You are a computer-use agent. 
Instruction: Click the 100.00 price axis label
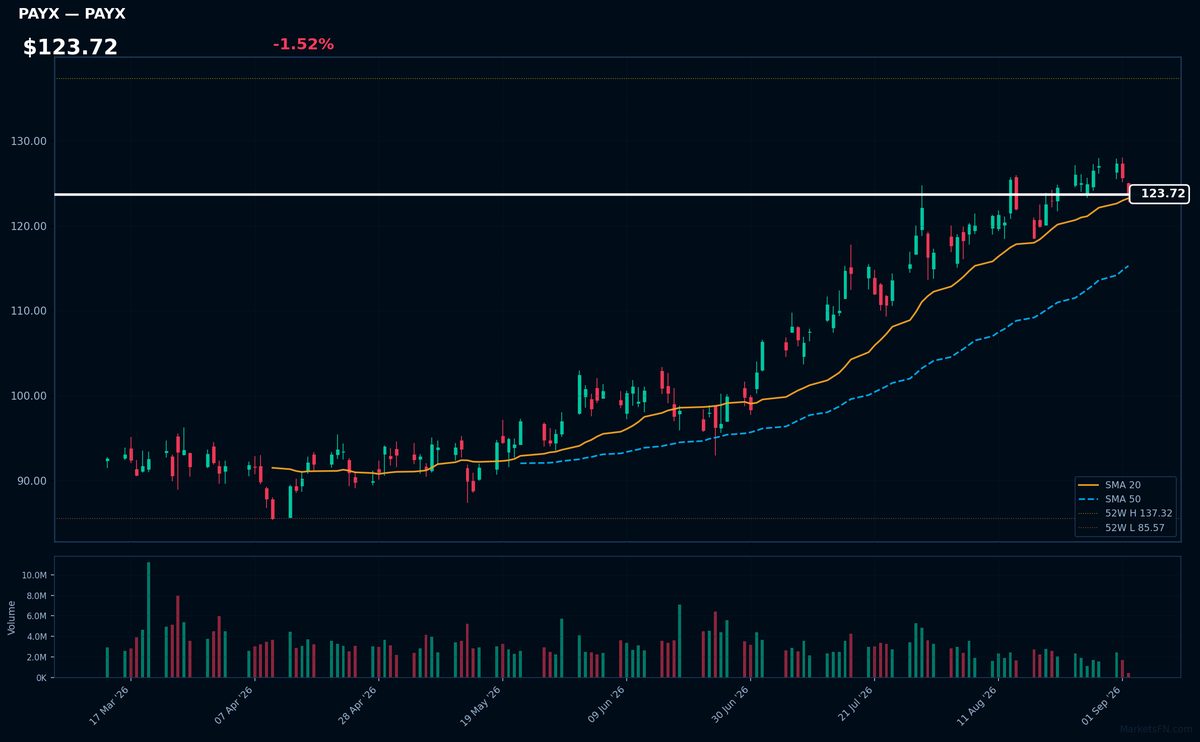30,396
